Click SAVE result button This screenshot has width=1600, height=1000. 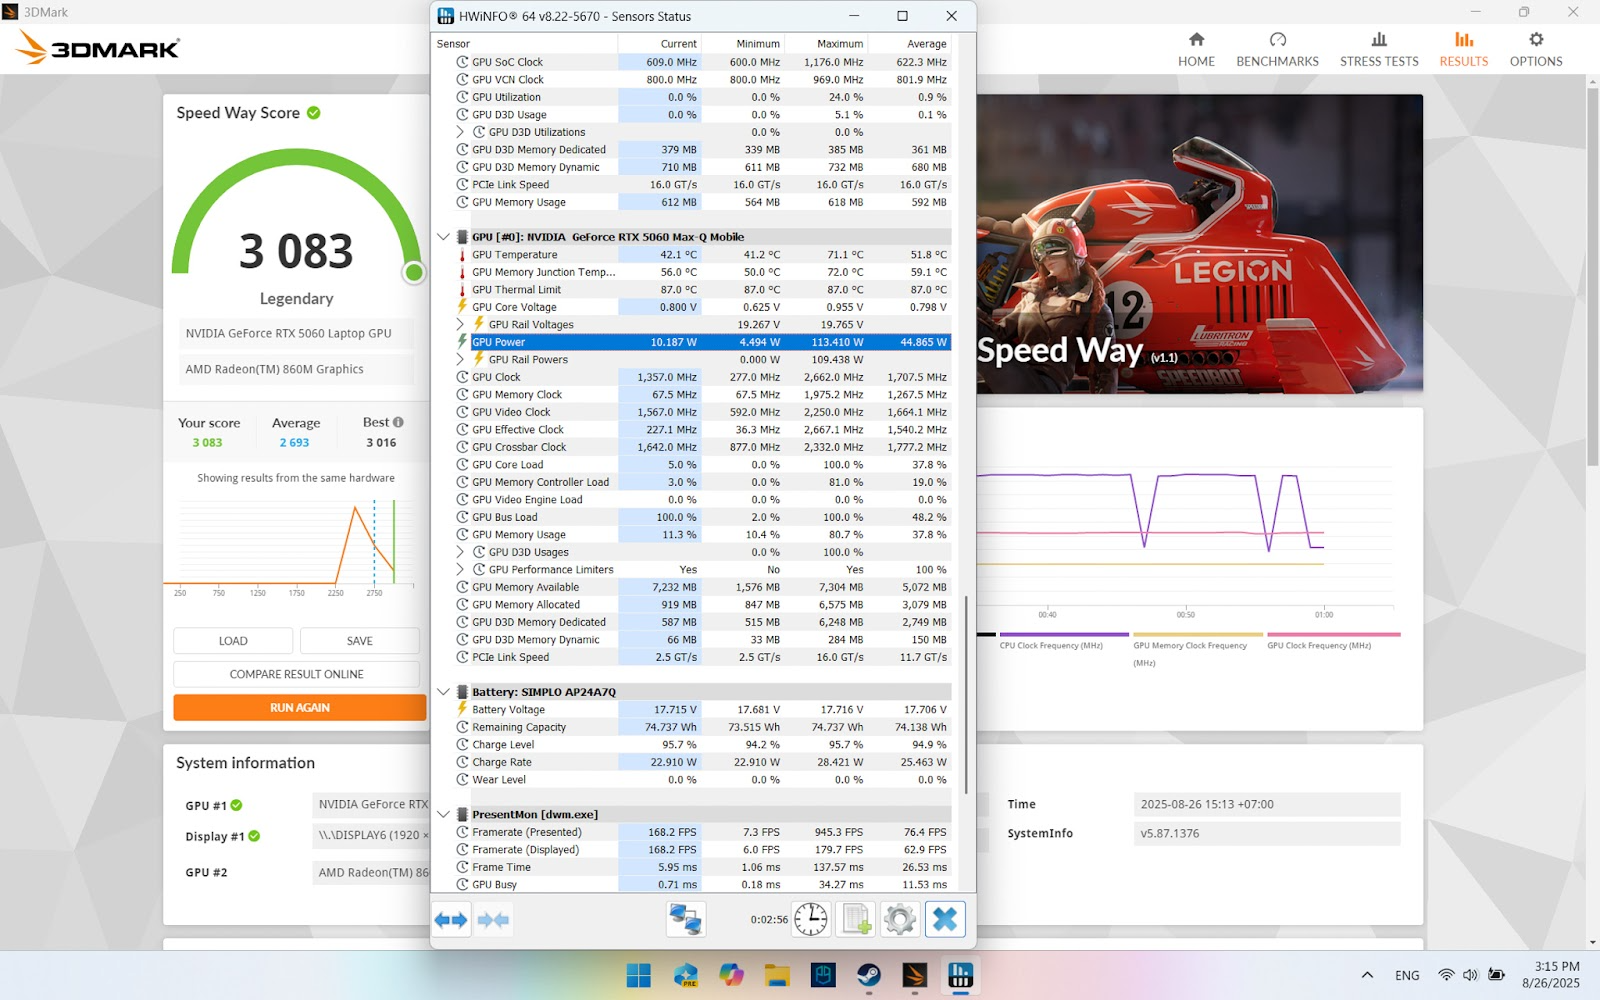[360, 641]
